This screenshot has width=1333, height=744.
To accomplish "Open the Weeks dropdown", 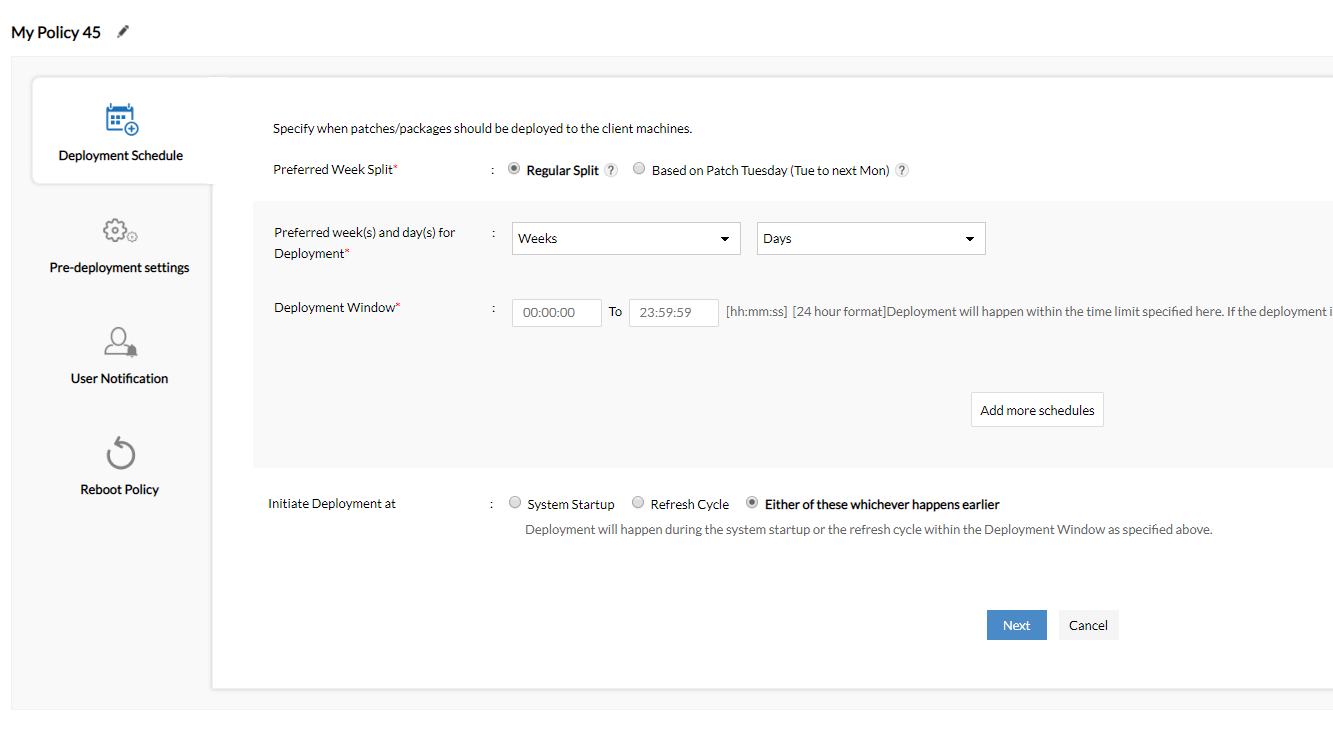I will click(x=626, y=239).
